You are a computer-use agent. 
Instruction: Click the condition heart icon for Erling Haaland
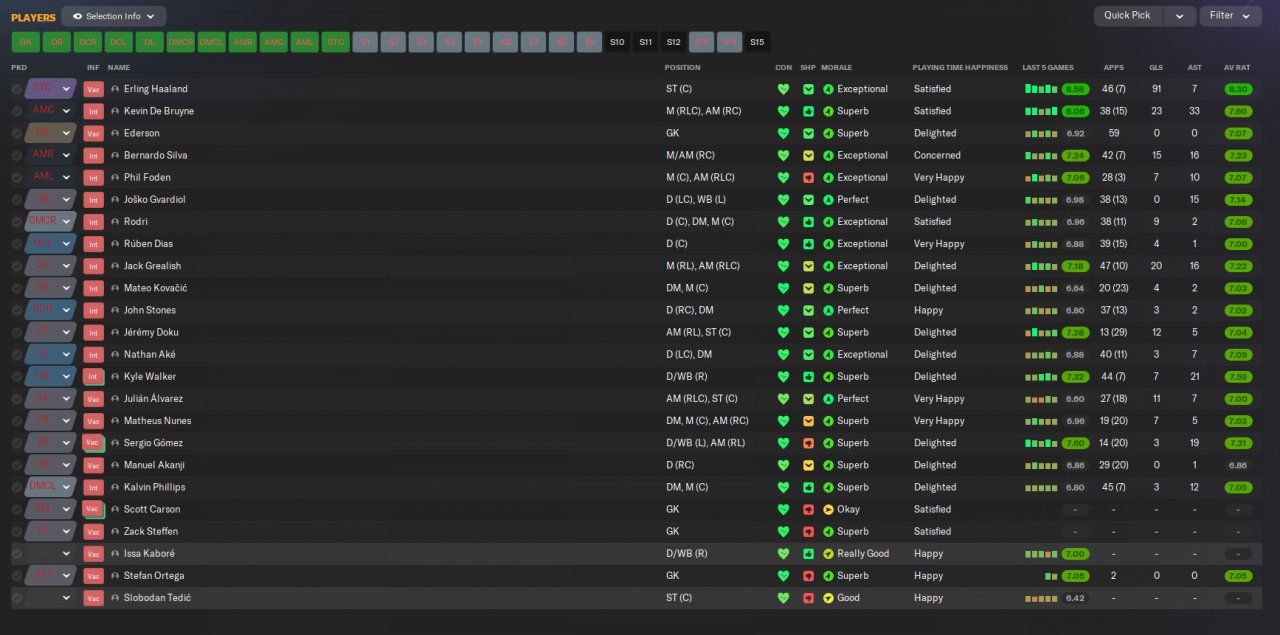tap(783, 89)
